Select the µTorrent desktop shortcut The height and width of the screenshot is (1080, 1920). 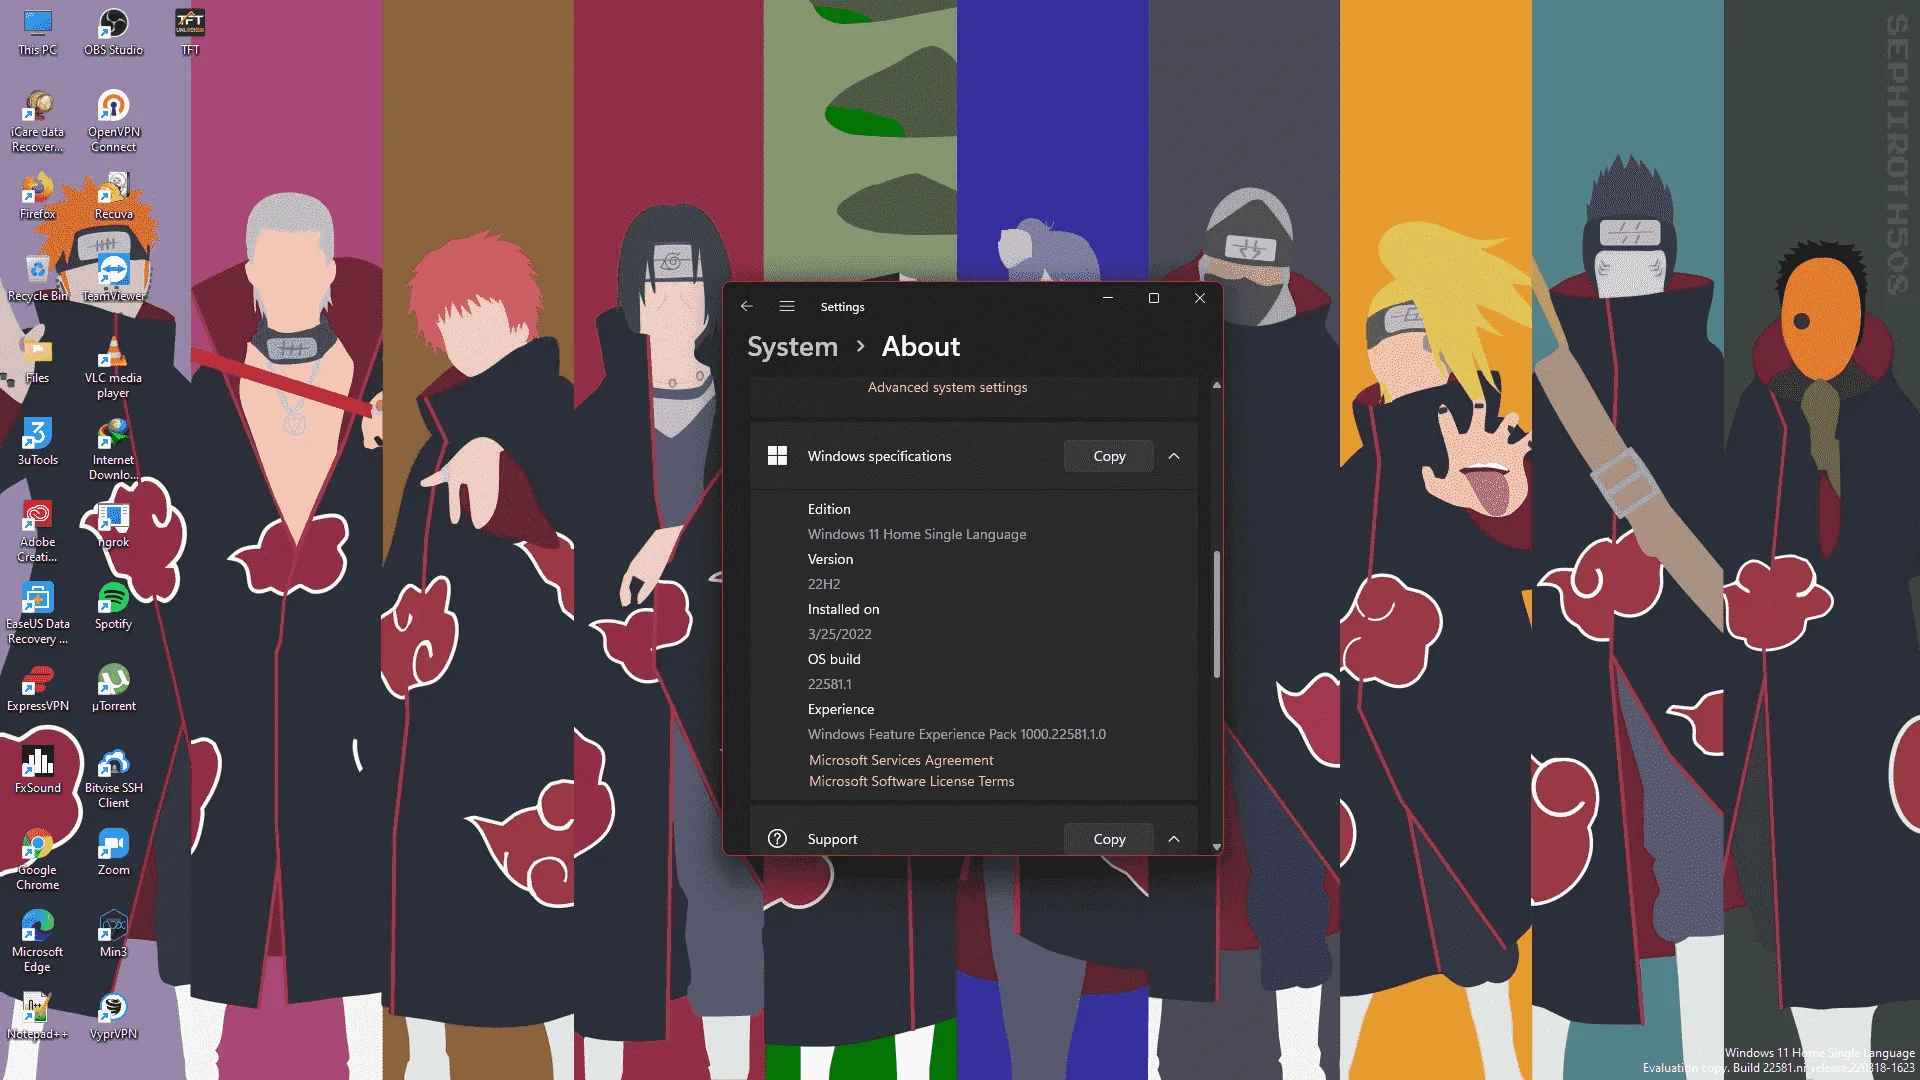point(113,689)
